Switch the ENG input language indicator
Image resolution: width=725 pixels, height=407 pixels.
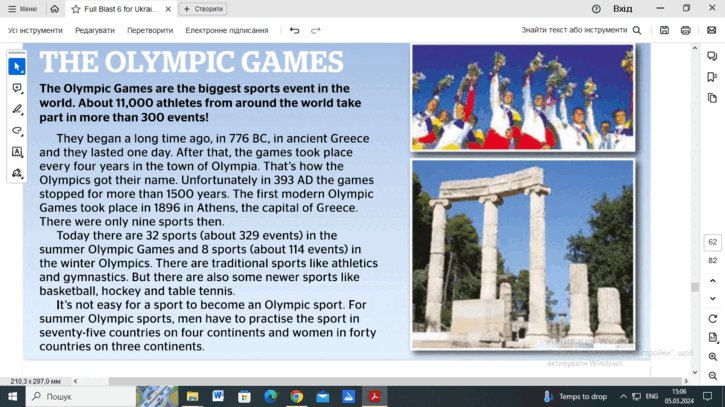pos(651,396)
